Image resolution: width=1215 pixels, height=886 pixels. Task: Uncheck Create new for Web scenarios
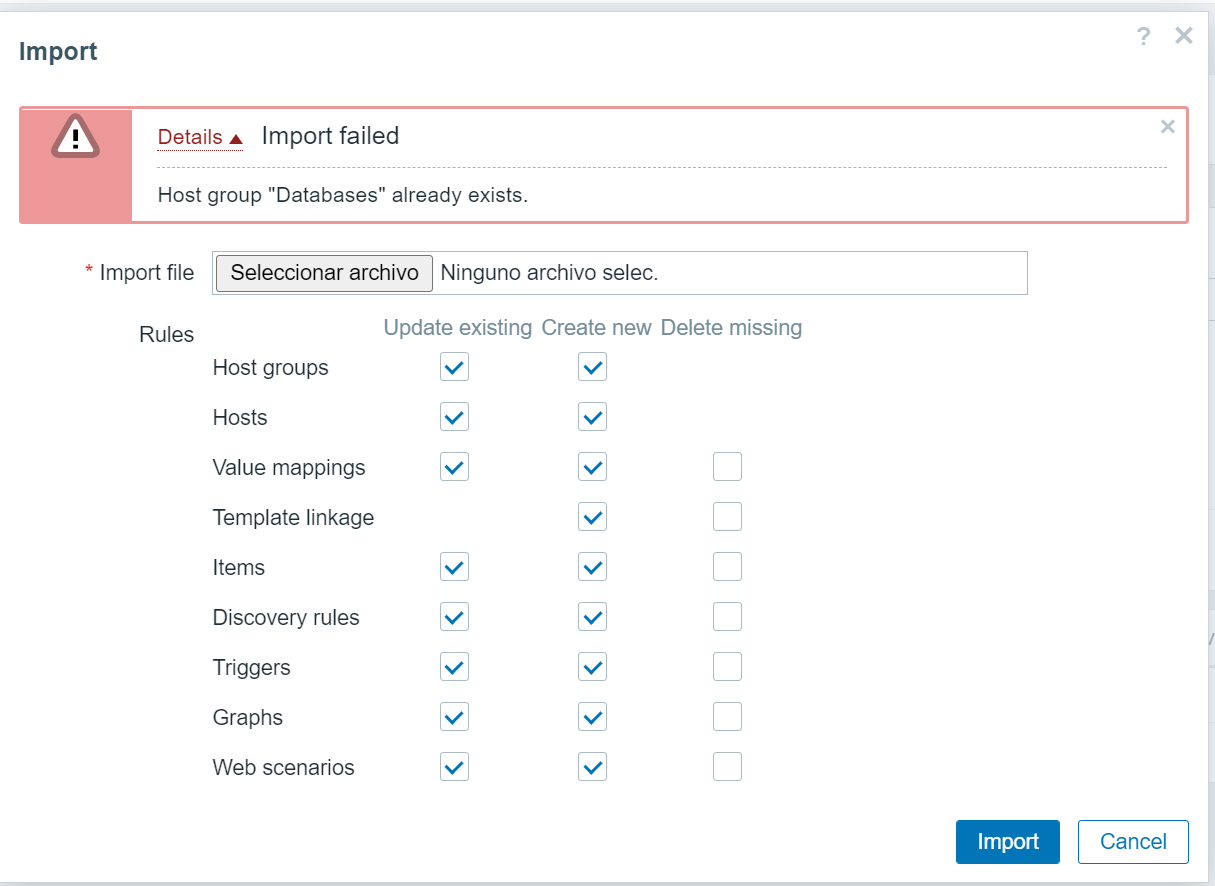pos(593,768)
